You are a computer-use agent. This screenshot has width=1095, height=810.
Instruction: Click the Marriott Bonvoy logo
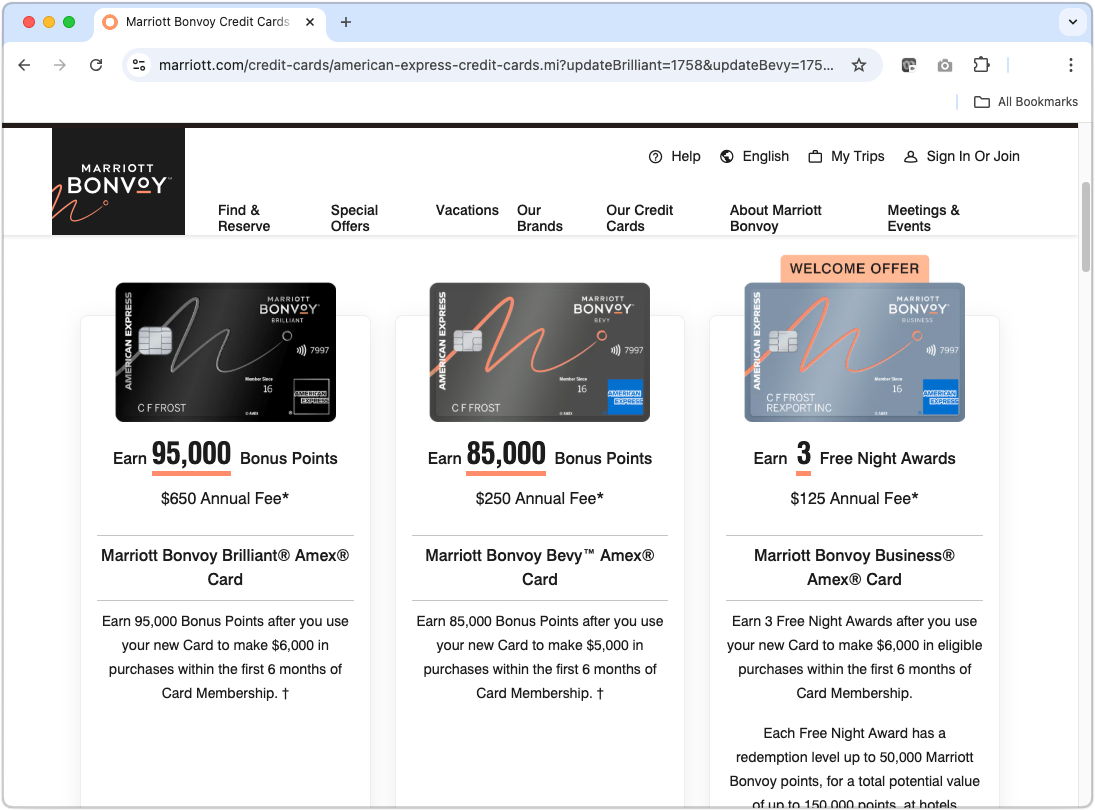click(x=118, y=181)
